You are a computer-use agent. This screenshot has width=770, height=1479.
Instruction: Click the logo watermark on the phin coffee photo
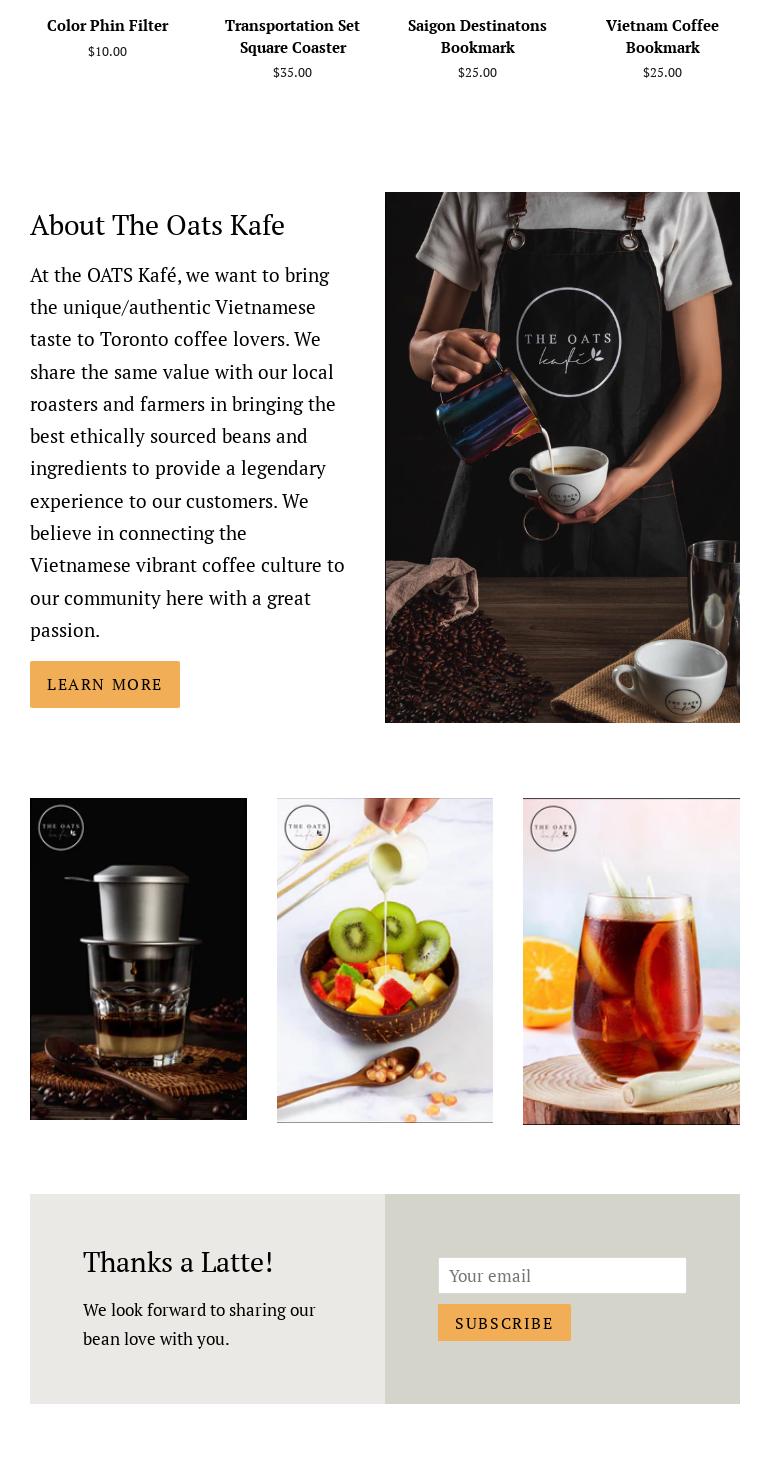tap(61, 828)
